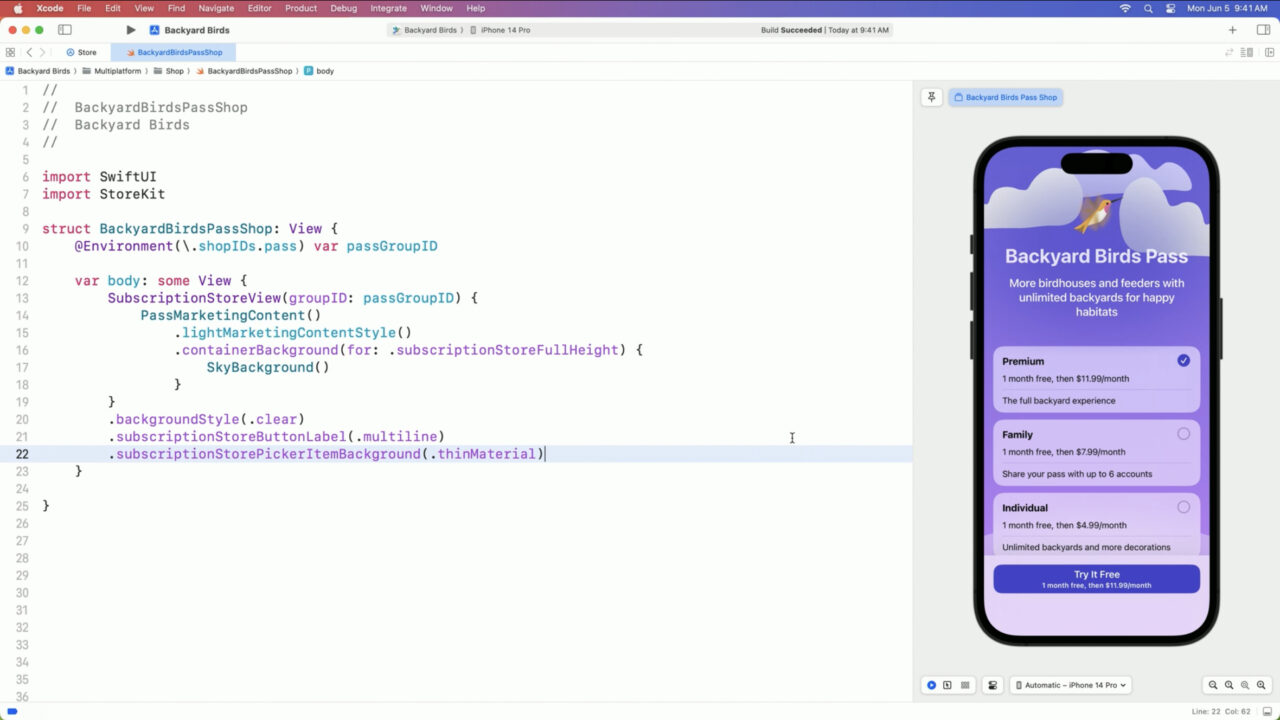
Task: Open device settings in preview canvas
Action: [x=993, y=685]
